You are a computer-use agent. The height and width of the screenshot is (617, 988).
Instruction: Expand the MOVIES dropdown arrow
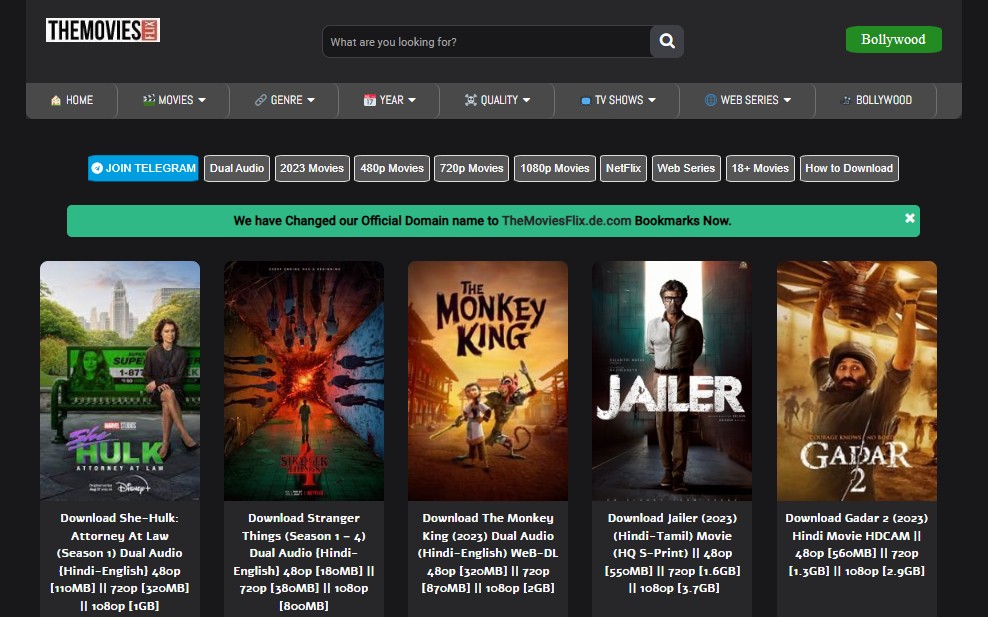202,100
